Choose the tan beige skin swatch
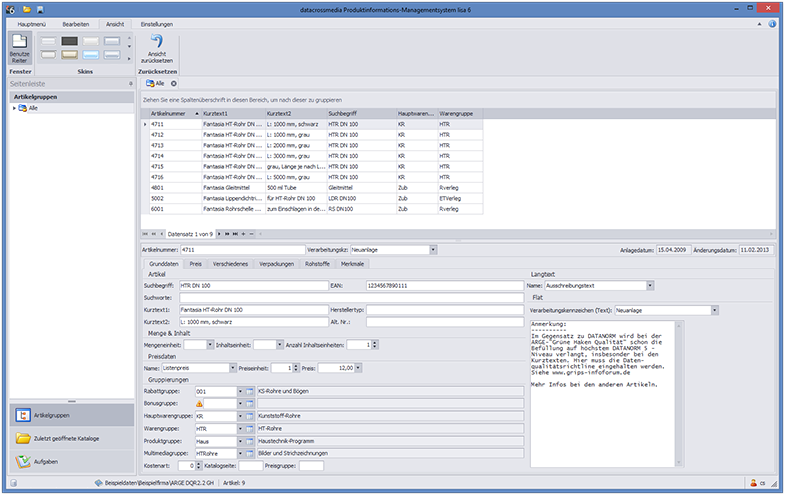 point(70,55)
